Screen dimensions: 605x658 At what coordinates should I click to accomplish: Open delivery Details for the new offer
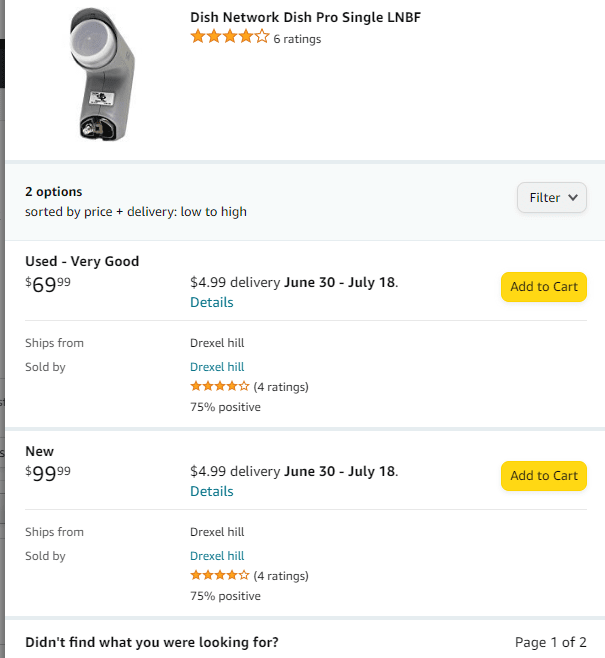[x=212, y=491]
